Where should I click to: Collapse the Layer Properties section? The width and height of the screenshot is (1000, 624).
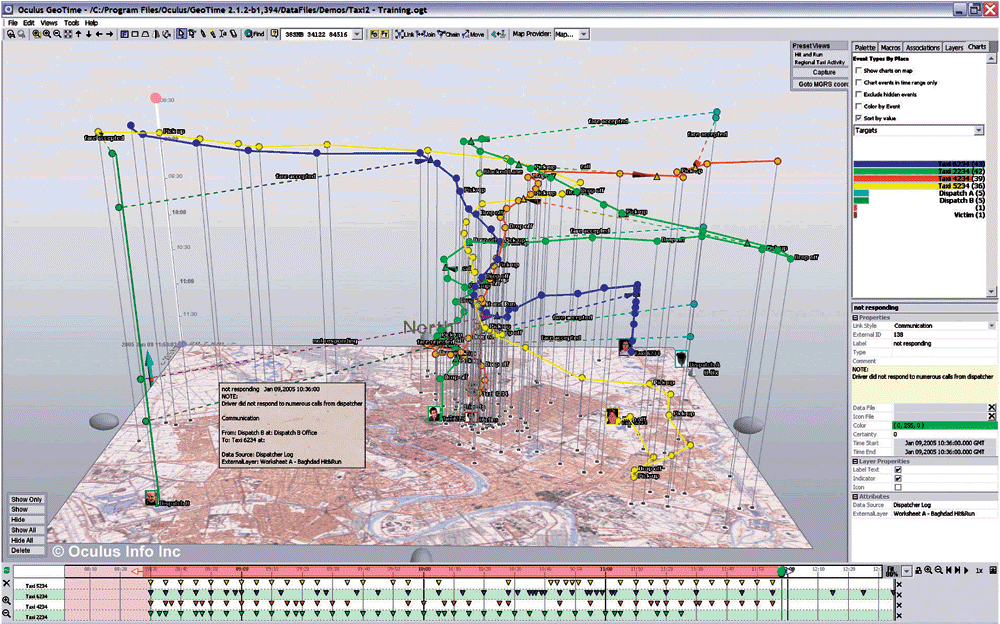tap(855, 461)
